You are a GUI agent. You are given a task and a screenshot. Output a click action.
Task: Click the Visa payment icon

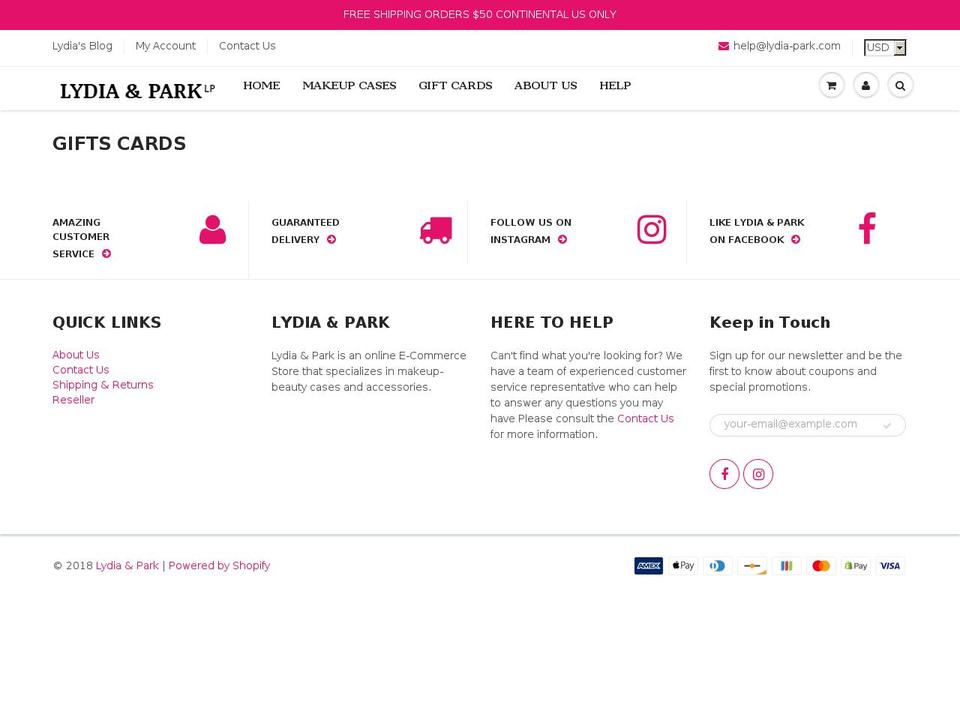[890, 566]
